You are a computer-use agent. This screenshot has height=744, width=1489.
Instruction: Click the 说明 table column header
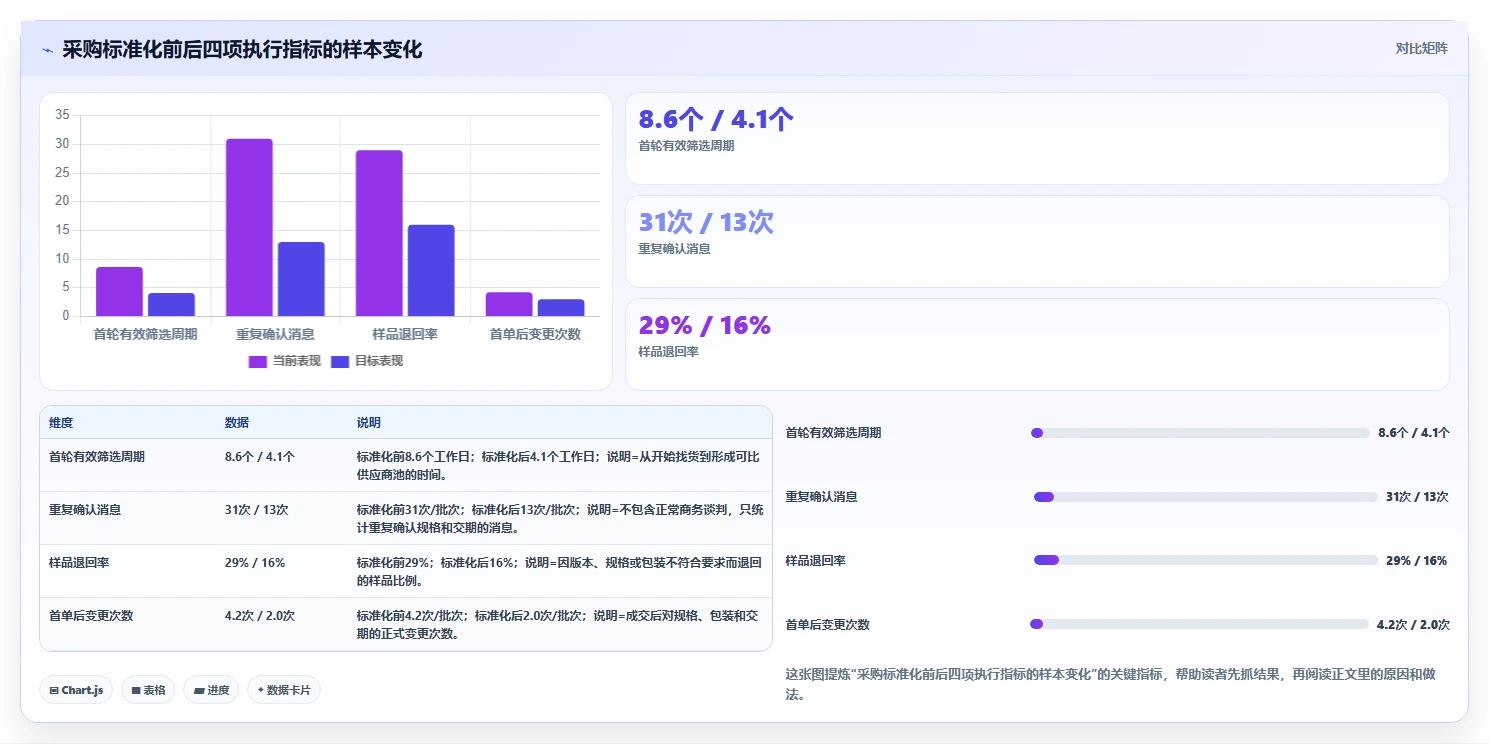pyautogui.click(x=369, y=423)
